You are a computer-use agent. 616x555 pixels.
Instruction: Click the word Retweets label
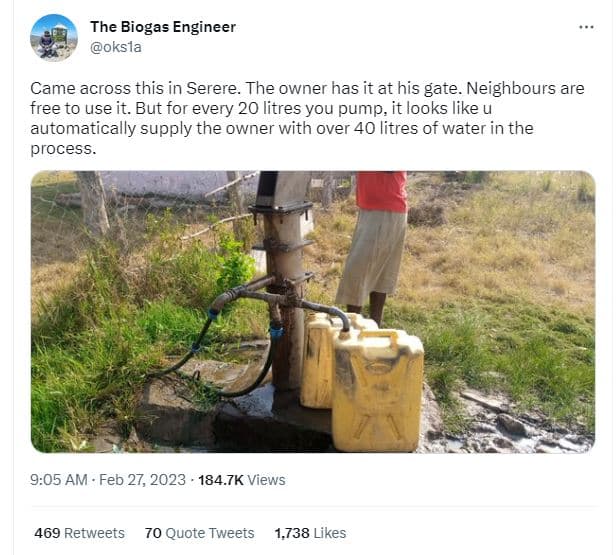click(x=94, y=533)
